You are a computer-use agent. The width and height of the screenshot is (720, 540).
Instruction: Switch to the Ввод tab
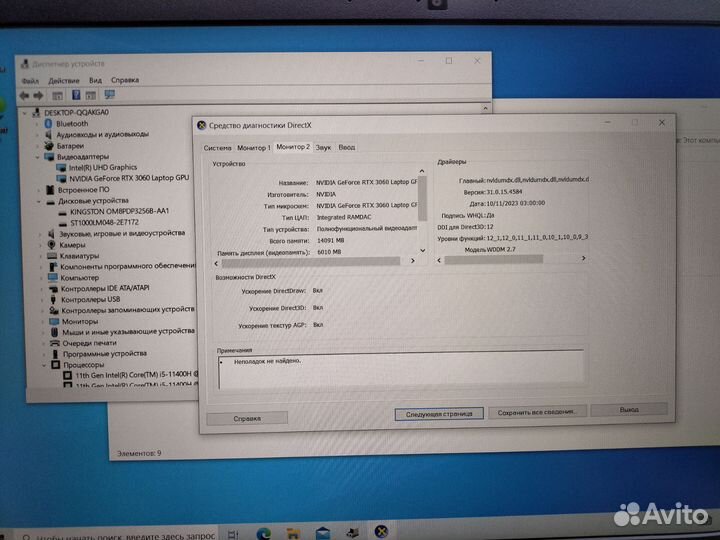pyautogui.click(x=347, y=147)
